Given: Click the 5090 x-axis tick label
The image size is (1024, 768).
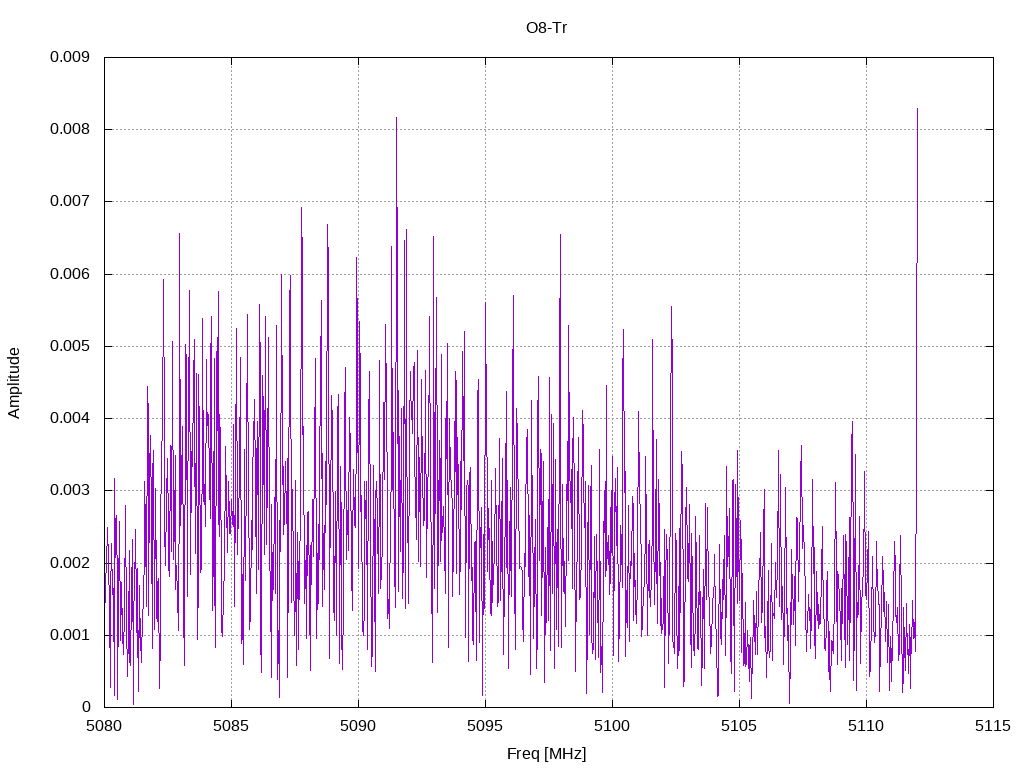Looking at the screenshot, I should [x=358, y=726].
